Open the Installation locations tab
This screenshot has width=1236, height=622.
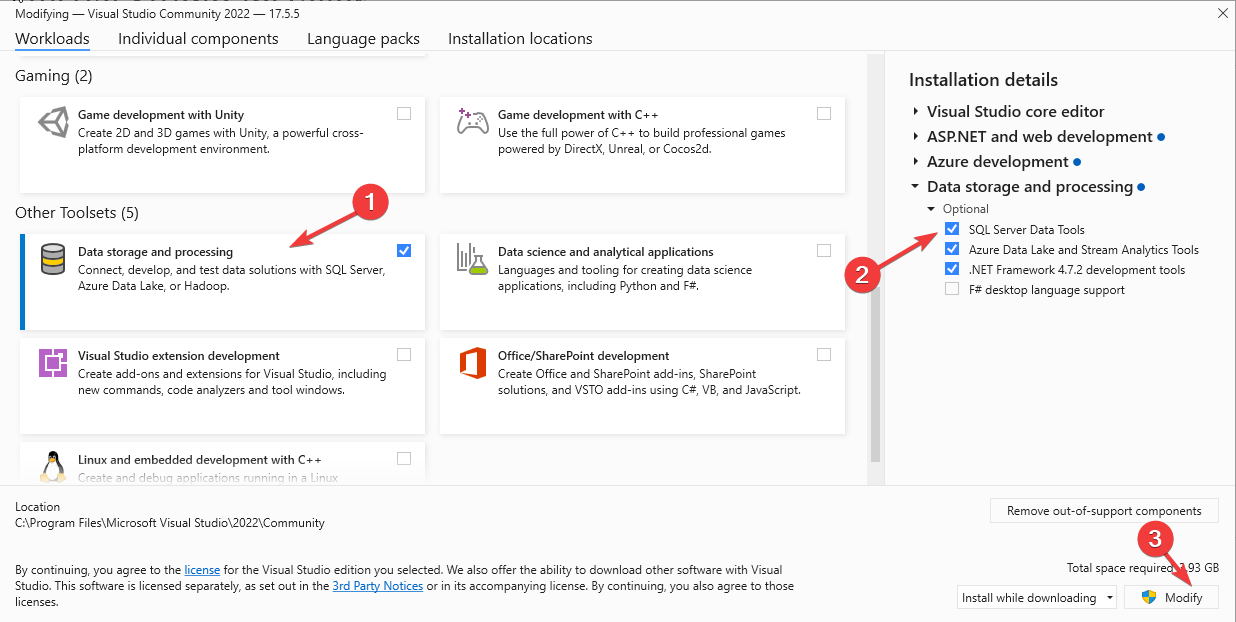pos(520,39)
